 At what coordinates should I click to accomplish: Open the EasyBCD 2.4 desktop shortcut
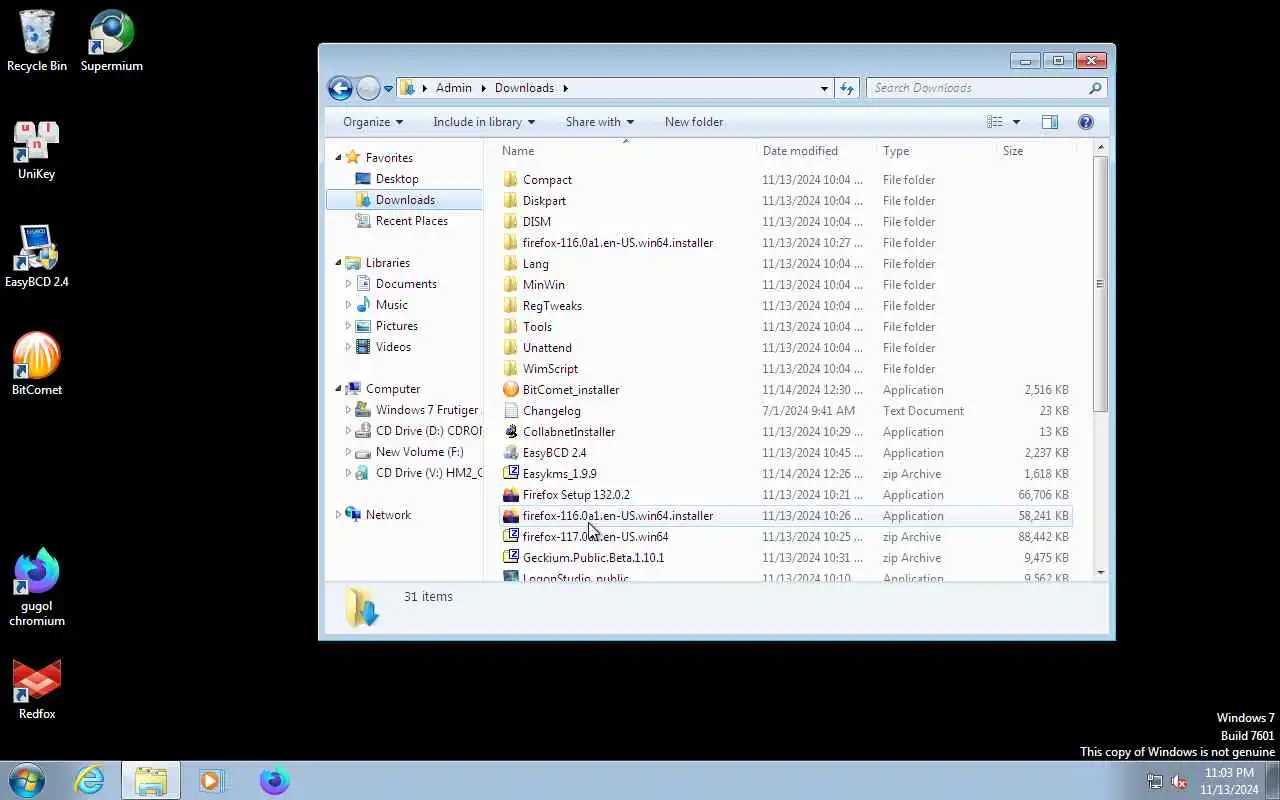point(37,257)
